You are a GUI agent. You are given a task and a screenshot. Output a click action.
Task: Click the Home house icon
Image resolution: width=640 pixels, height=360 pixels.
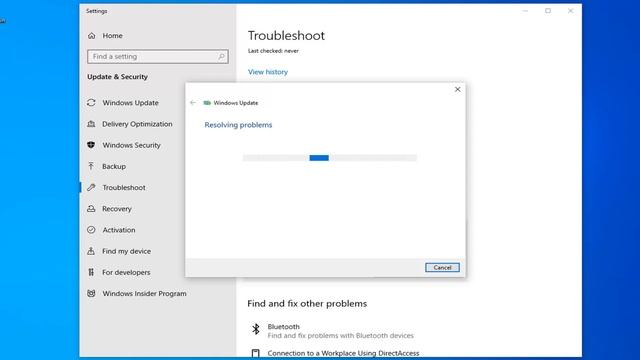click(91, 36)
